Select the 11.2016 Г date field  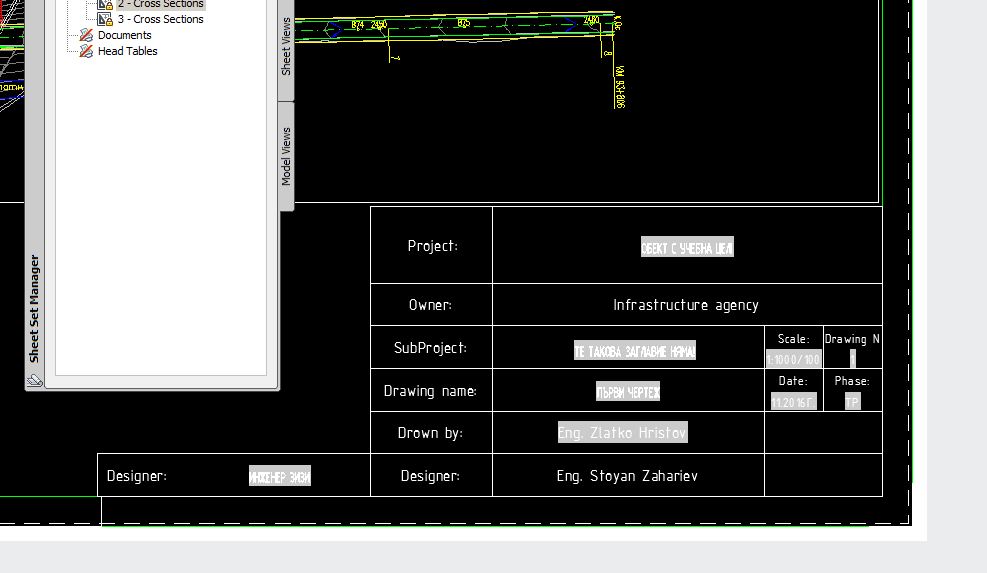tap(793, 402)
